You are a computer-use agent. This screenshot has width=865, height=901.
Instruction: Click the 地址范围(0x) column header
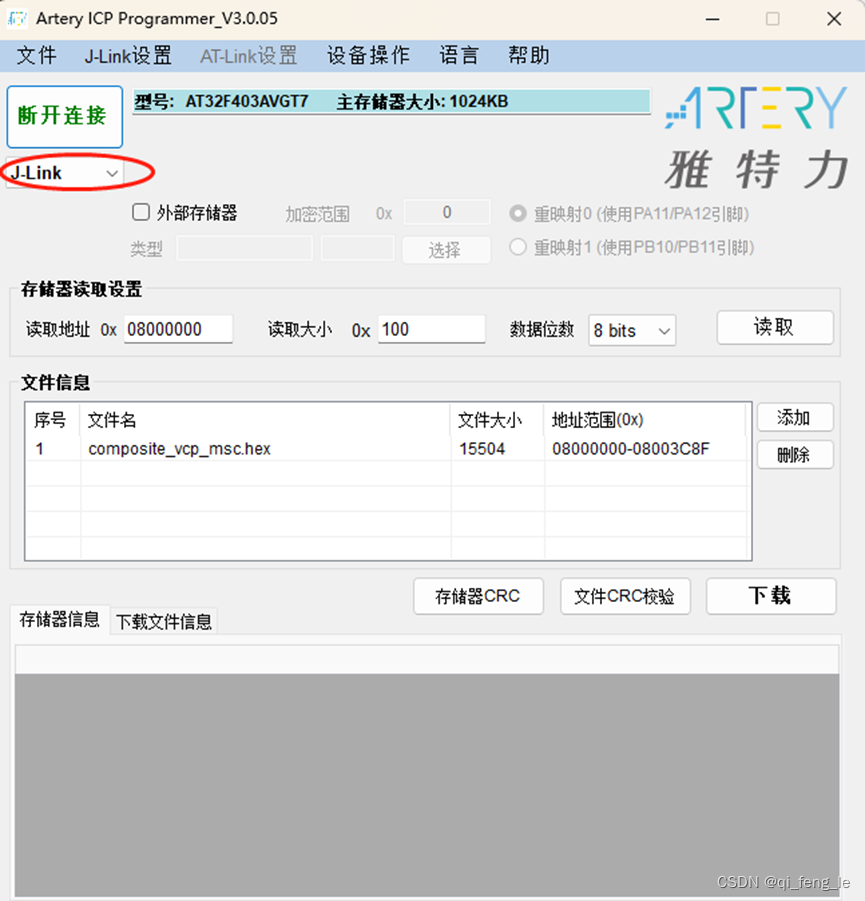pyautogui.click(x=645, y=420)
